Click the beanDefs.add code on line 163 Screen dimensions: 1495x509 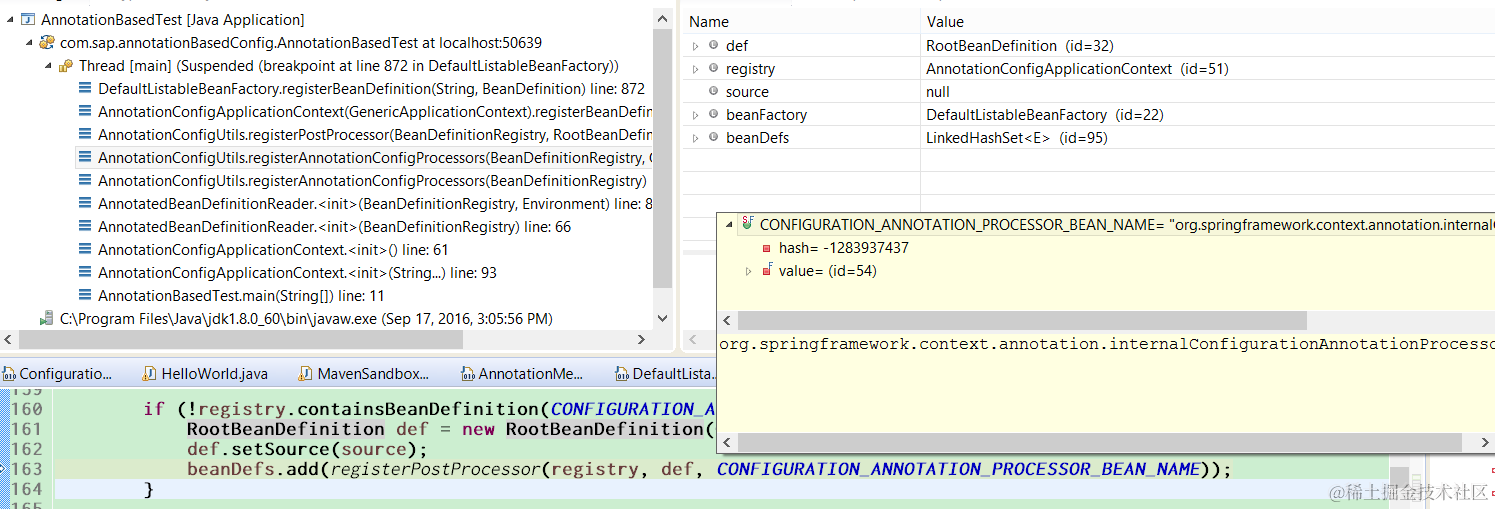pyautogui.click(x=709, y=469)
